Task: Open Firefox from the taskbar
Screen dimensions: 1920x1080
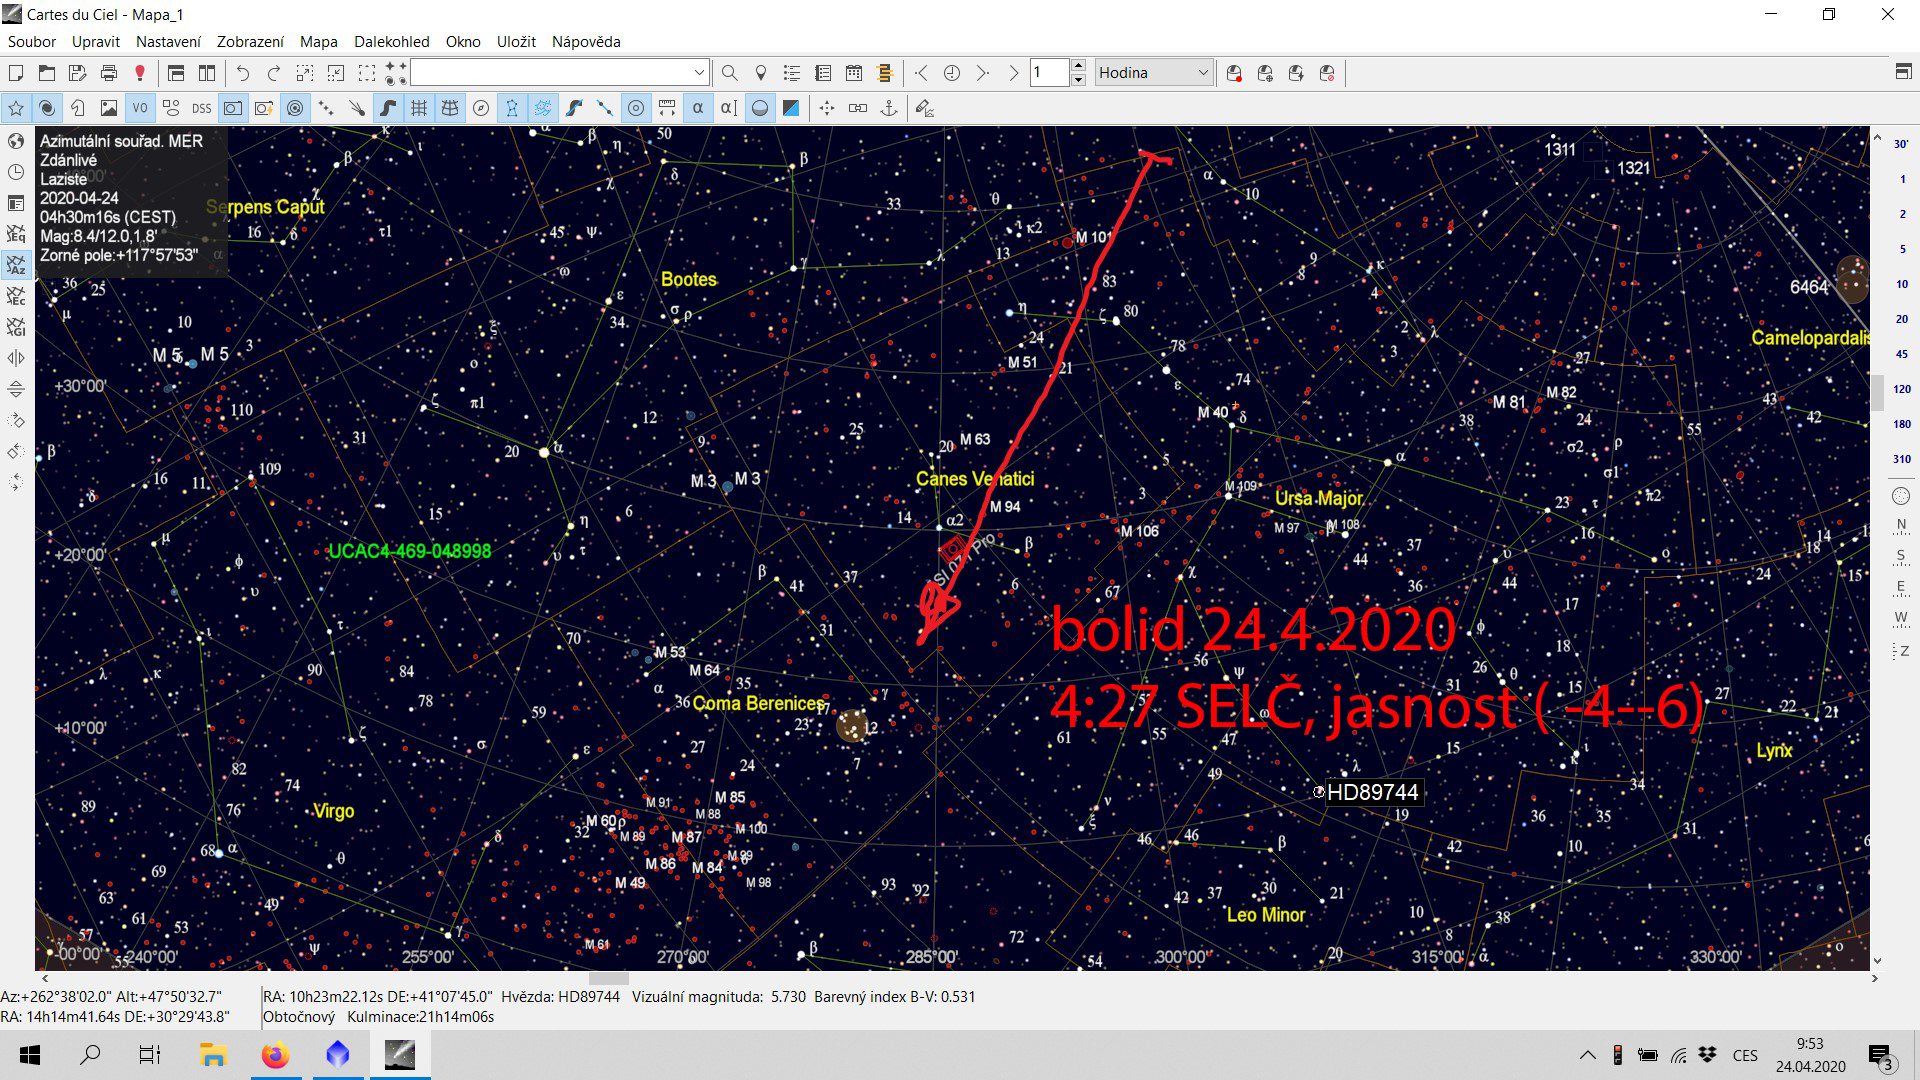Action: tap(275, 1055)
